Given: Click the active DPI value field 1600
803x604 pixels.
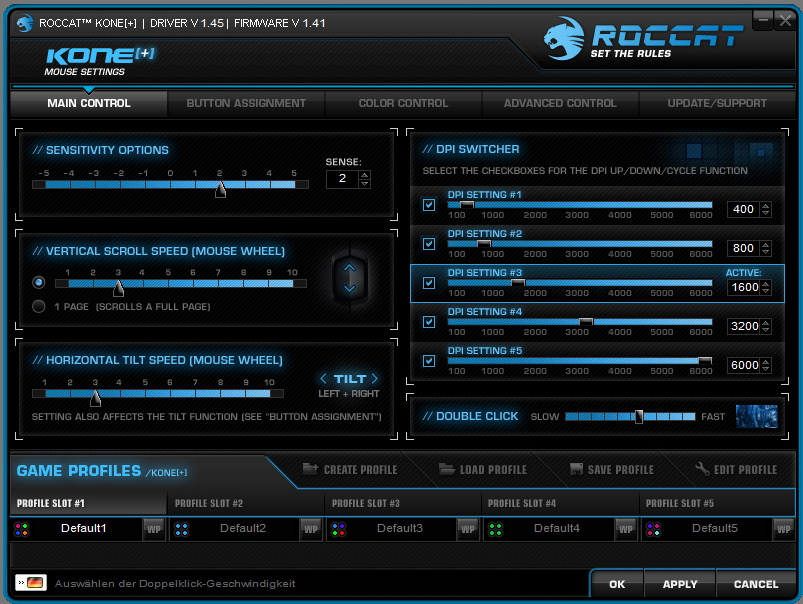Looking at the screenshot, I should coord(744,287).
